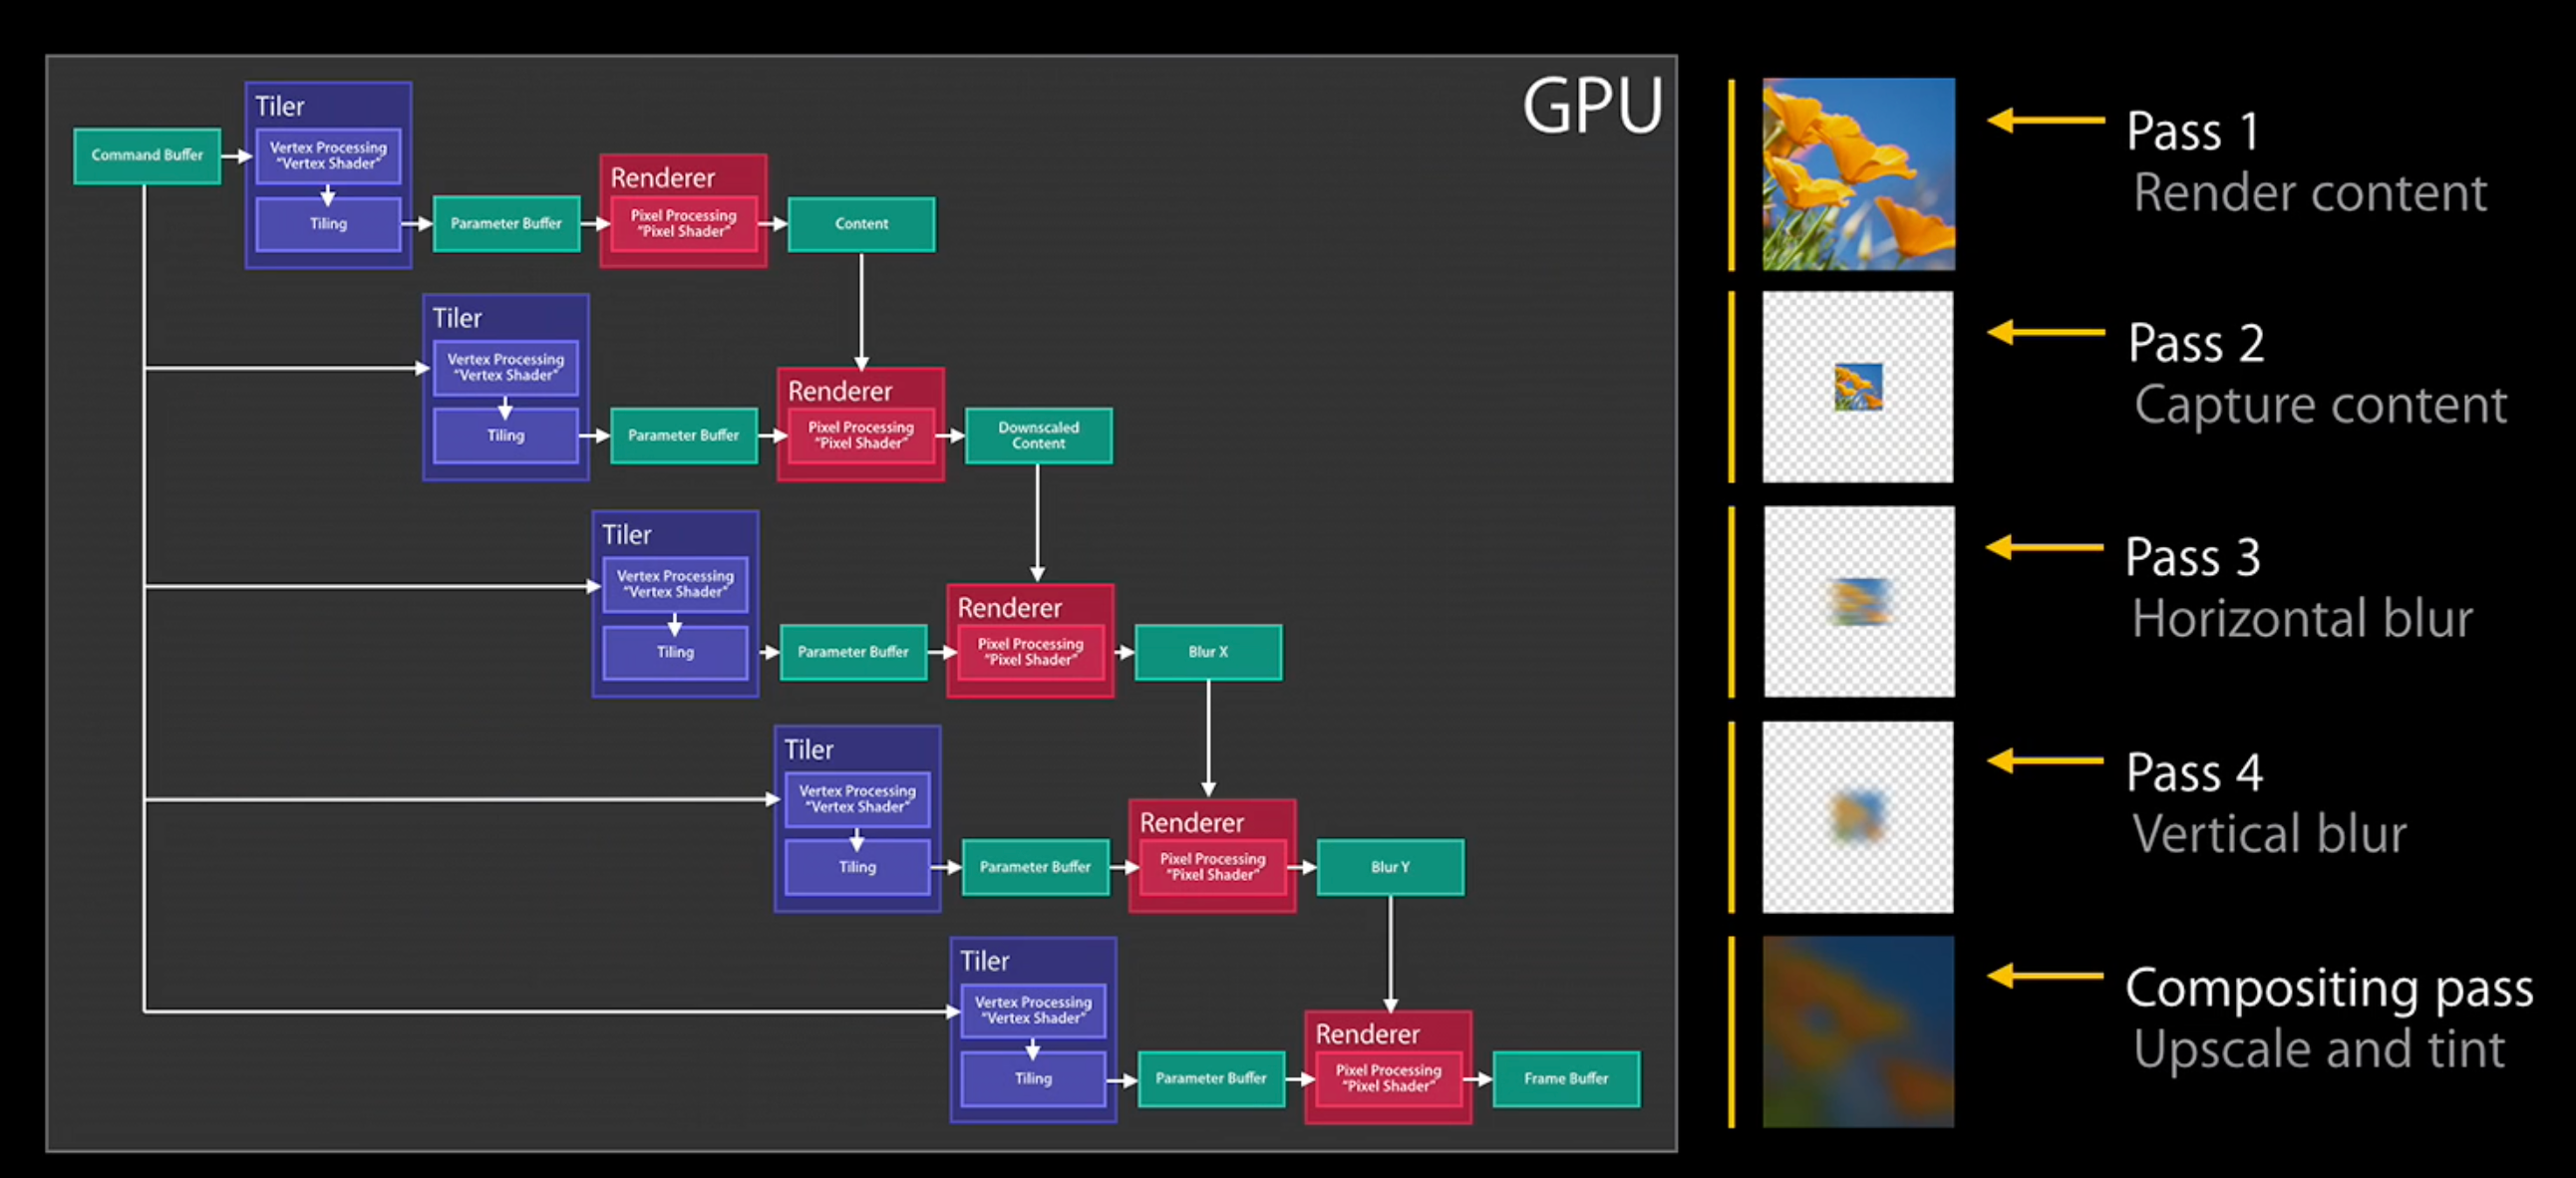Open the Pass 1 flower thumbnail
This screenshot has width=2576, height=1178.
point(1857,174)
